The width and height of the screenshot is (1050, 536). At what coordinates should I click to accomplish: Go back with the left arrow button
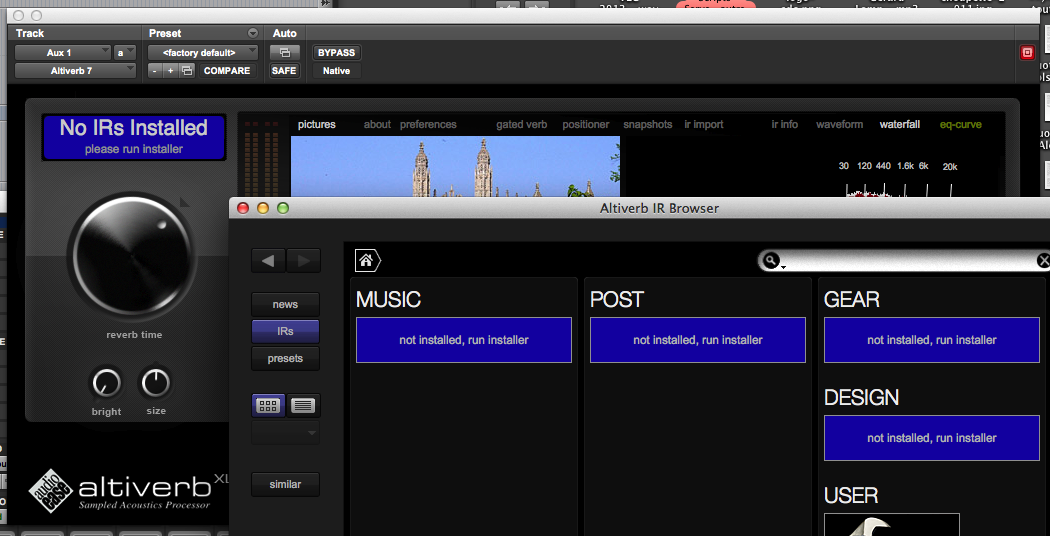tap(268, 261)
